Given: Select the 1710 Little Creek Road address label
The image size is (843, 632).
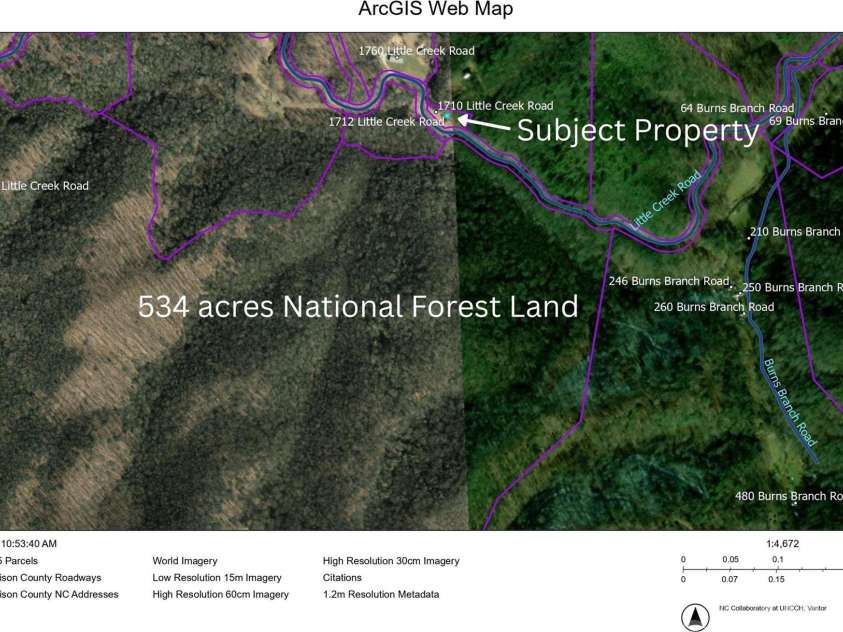Looking at the screenshot, I should 495,106.
